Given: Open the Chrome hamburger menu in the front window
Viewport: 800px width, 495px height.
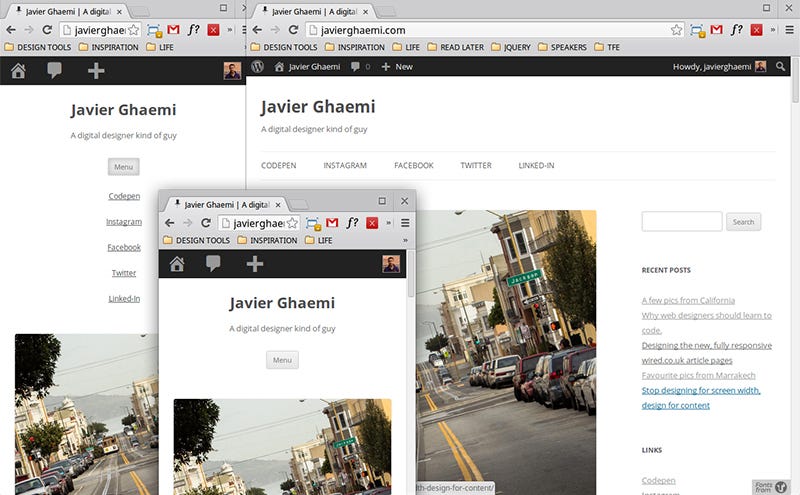Looking at the screenshot, I should coord(405,223).
